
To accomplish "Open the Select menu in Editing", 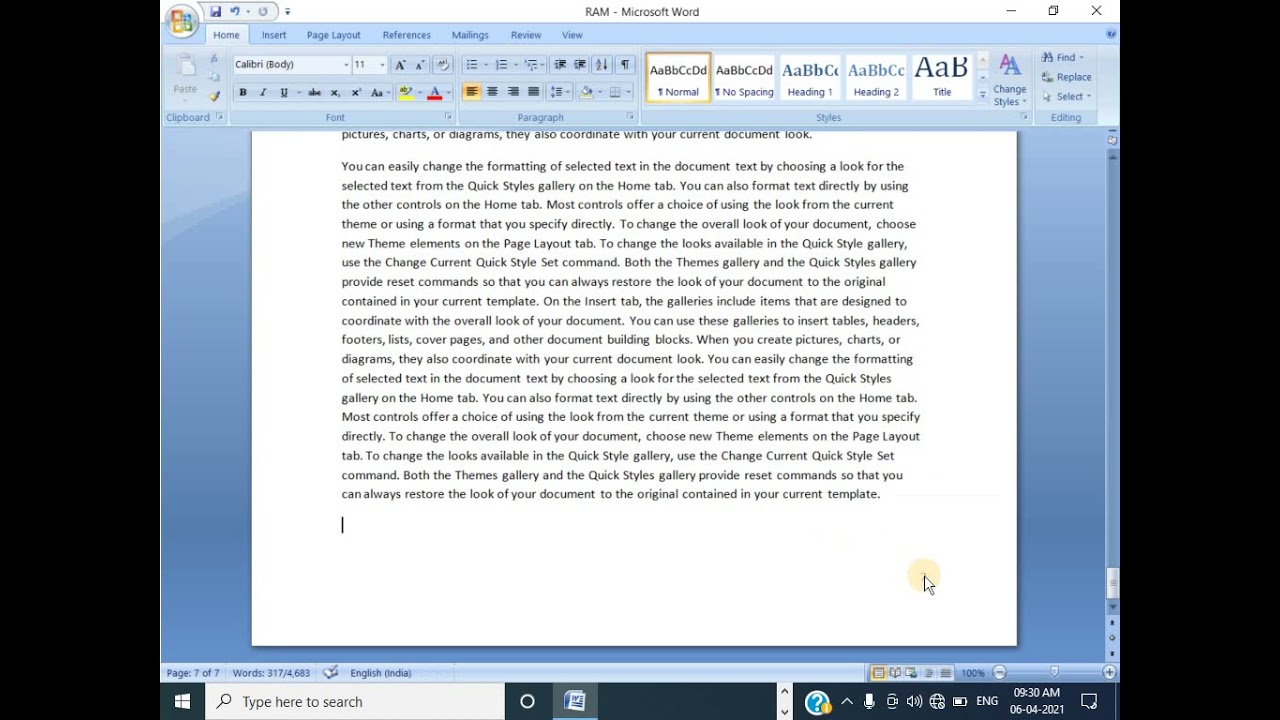I will (x=1067, y=97).
